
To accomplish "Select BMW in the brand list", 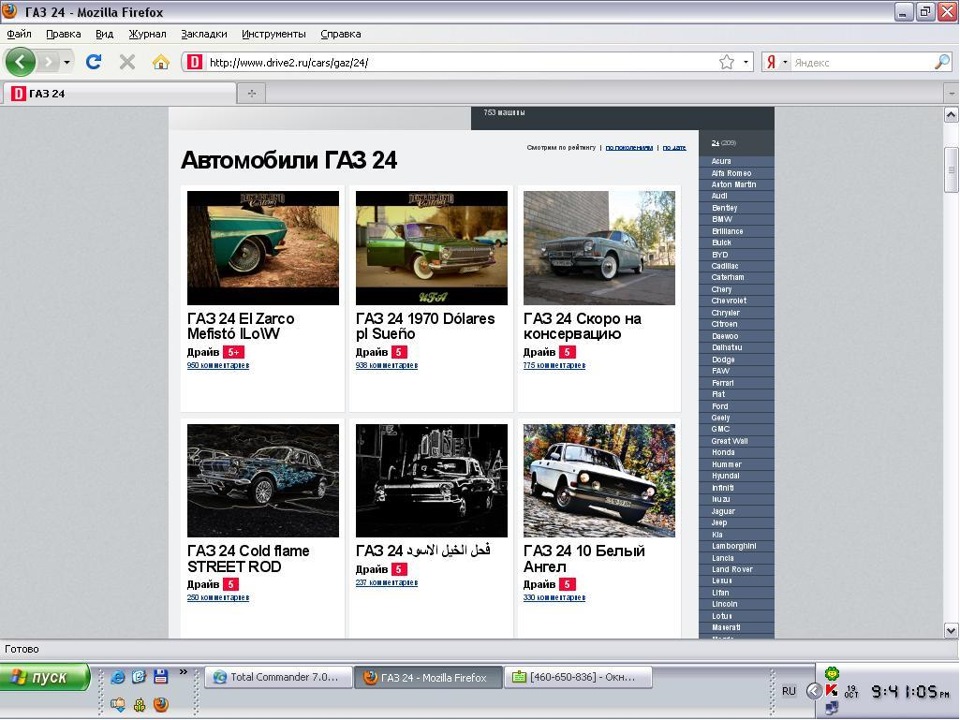I will [722, 219].
